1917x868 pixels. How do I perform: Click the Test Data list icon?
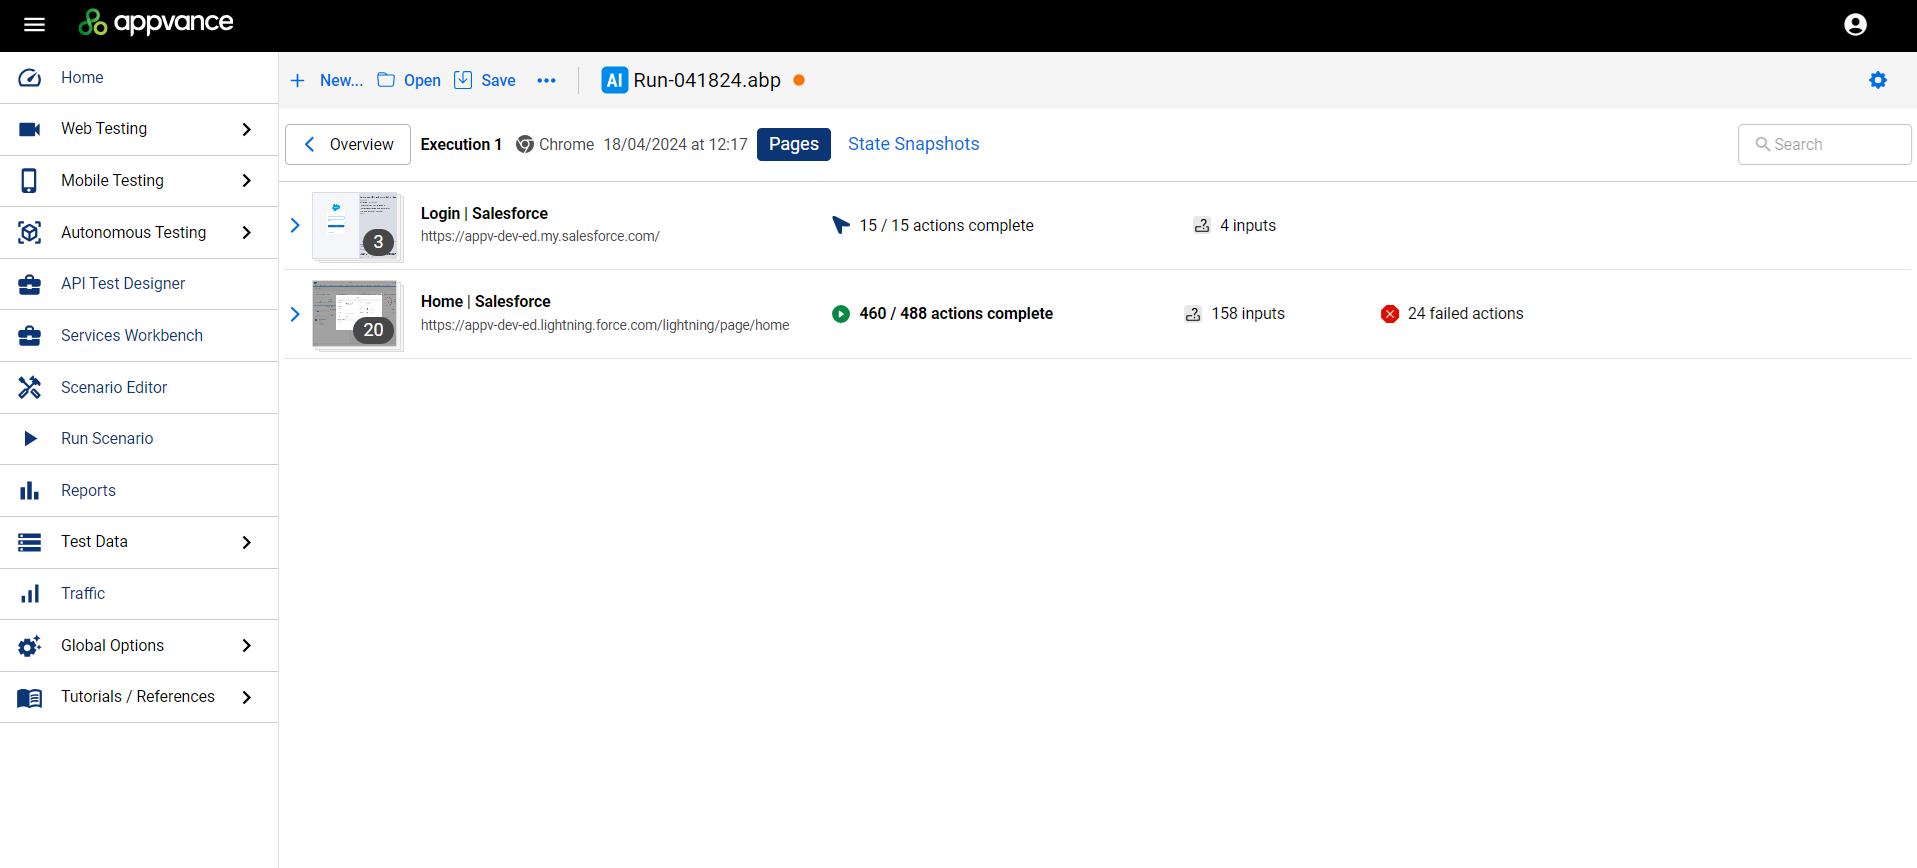(x=30, y=542)
